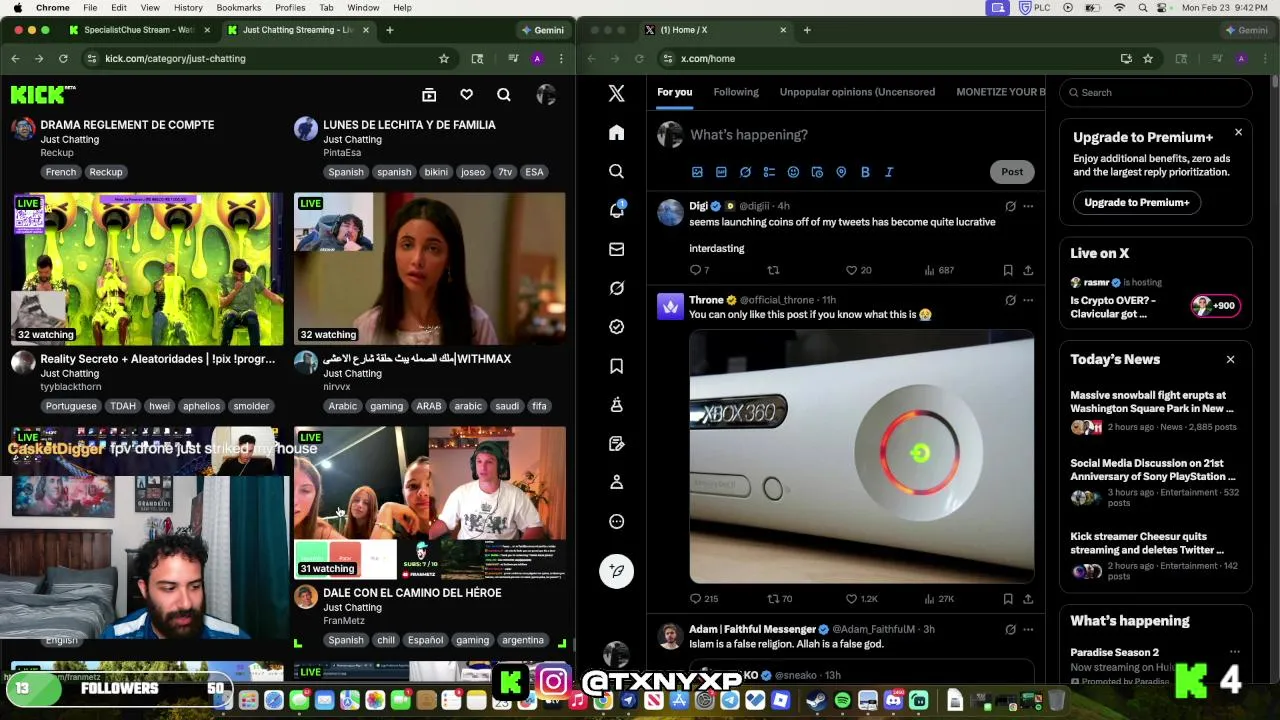Insert emoji icon in composer
Image resolution: width=1280 pixels, height=720 pixels.
click(793, 172)
